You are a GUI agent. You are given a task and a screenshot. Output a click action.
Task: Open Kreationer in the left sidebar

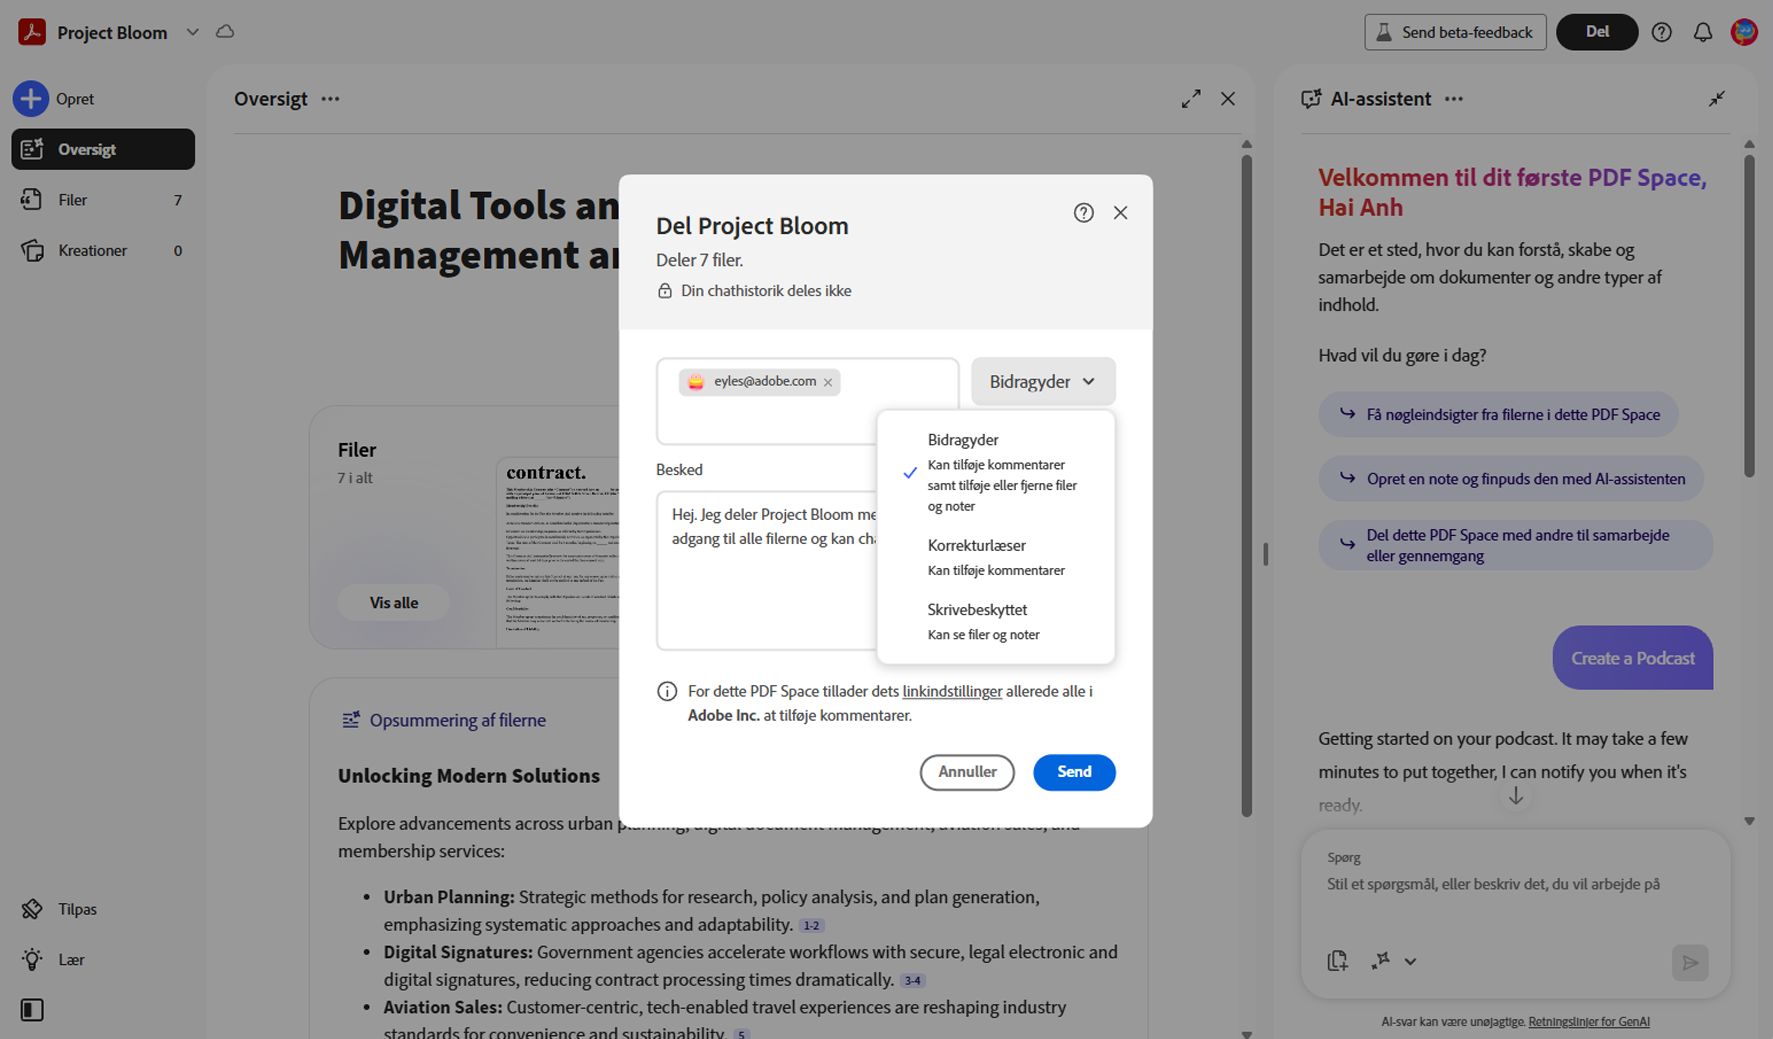tap(103, 250)
